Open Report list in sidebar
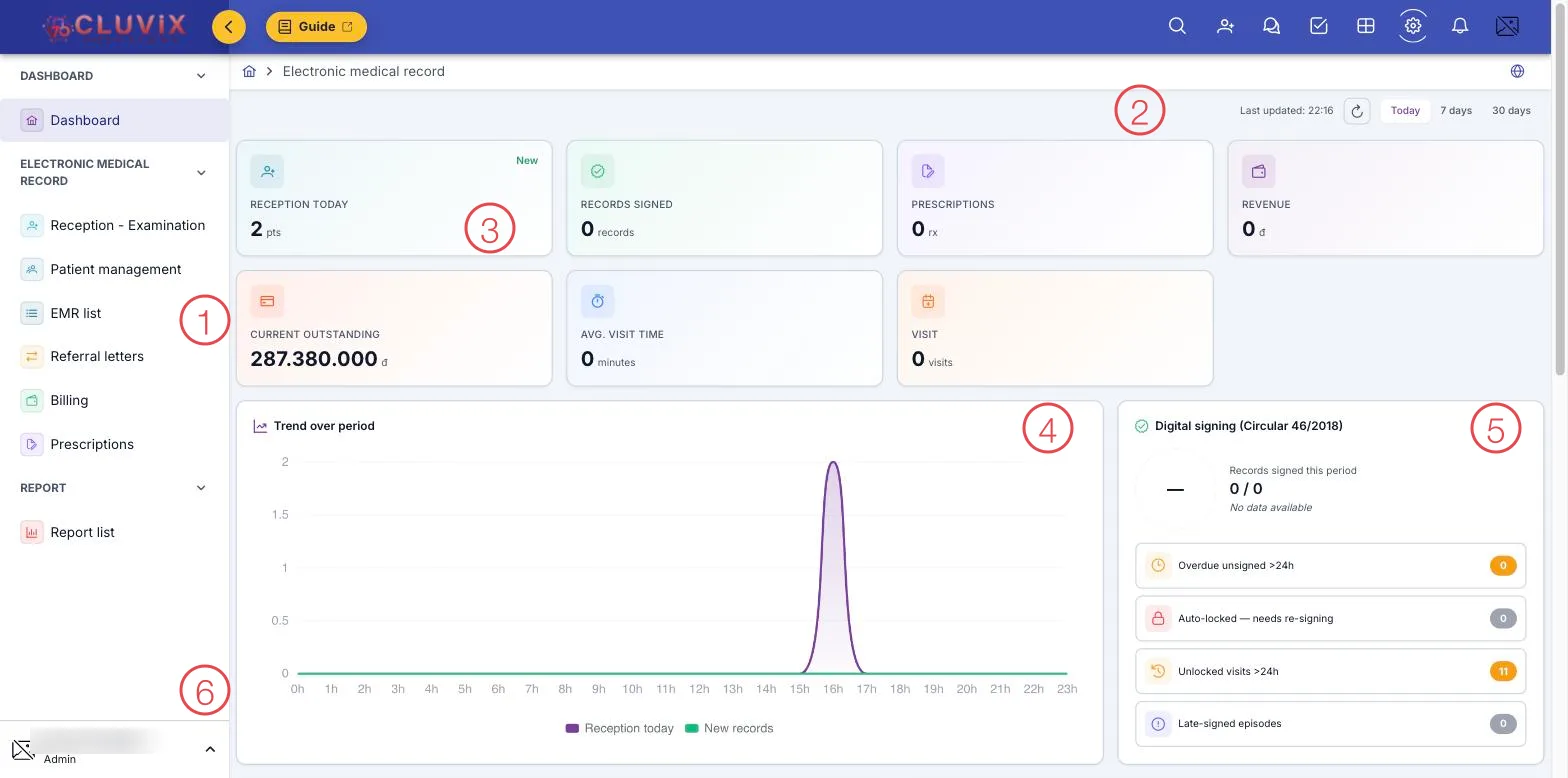 [x=114, y=532]
